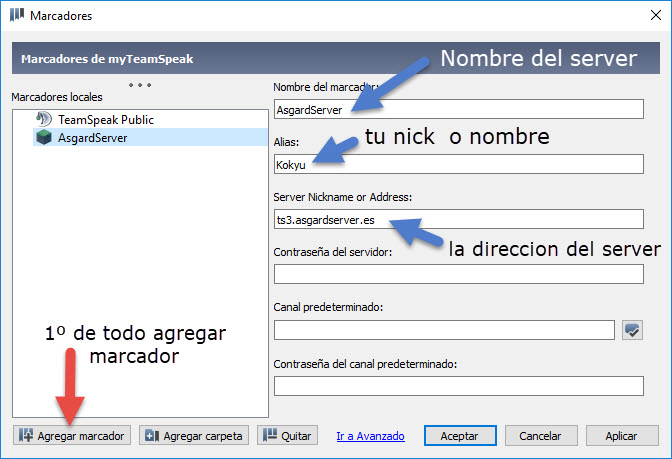The height and width of the screenshot is (459, 672).
Task: Click the Nombre del marcador input field
Action: point(459,109)
